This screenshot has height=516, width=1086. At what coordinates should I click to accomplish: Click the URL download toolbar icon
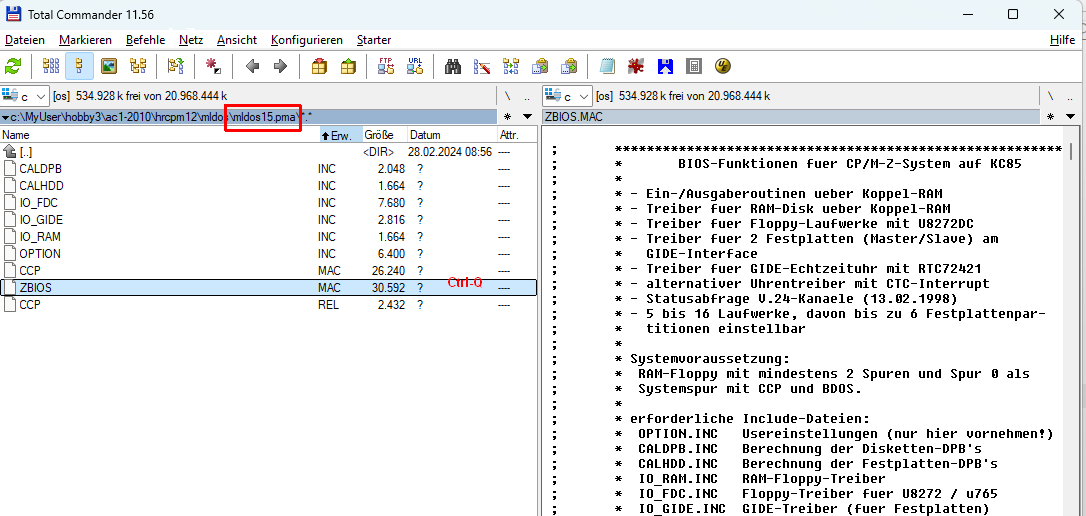414,66
